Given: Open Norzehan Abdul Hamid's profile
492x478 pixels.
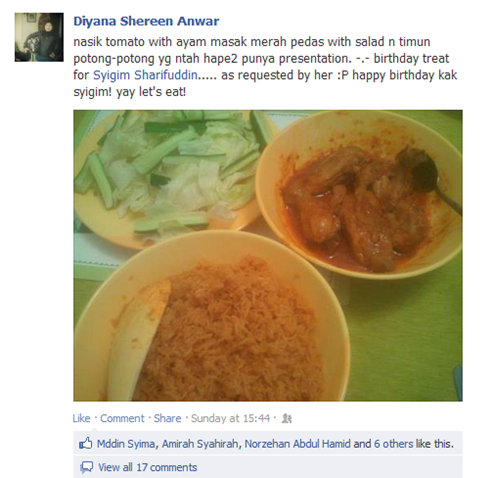Looking at the screenshot, I should click(x=297, y=444).
